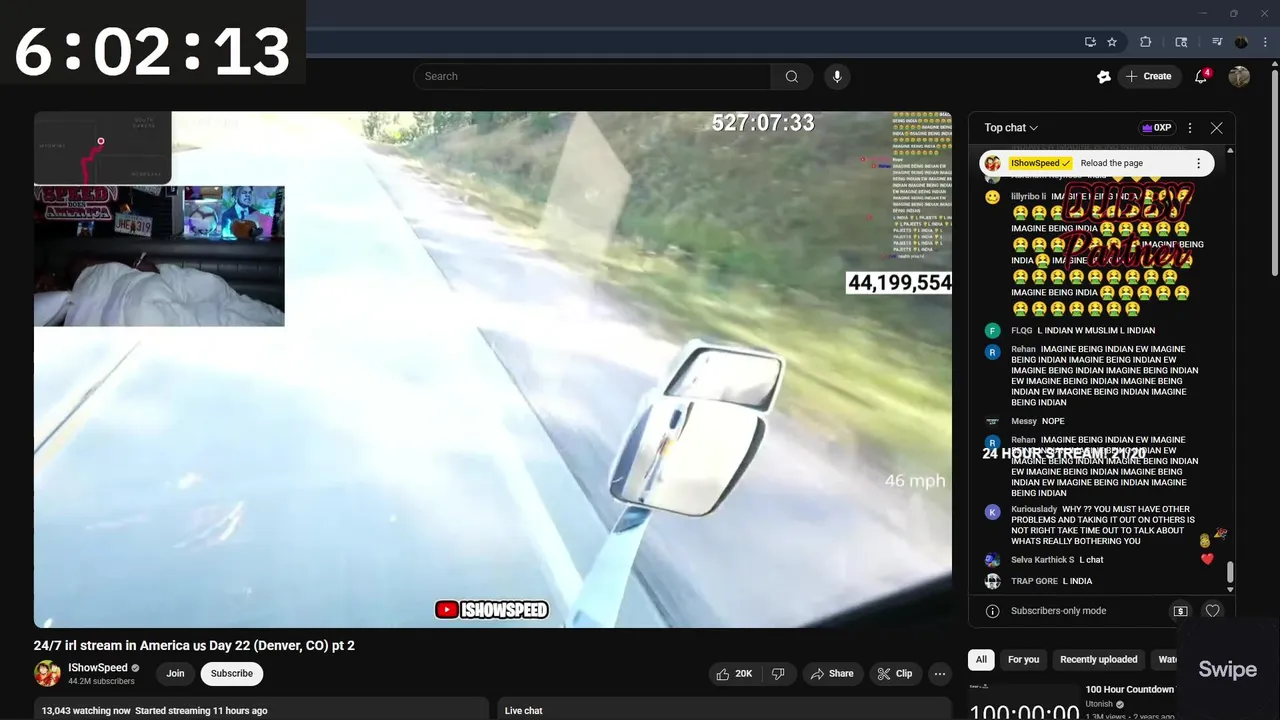
Task: Open the YouTube account avatar menu
Action: tap(1239, 76)
